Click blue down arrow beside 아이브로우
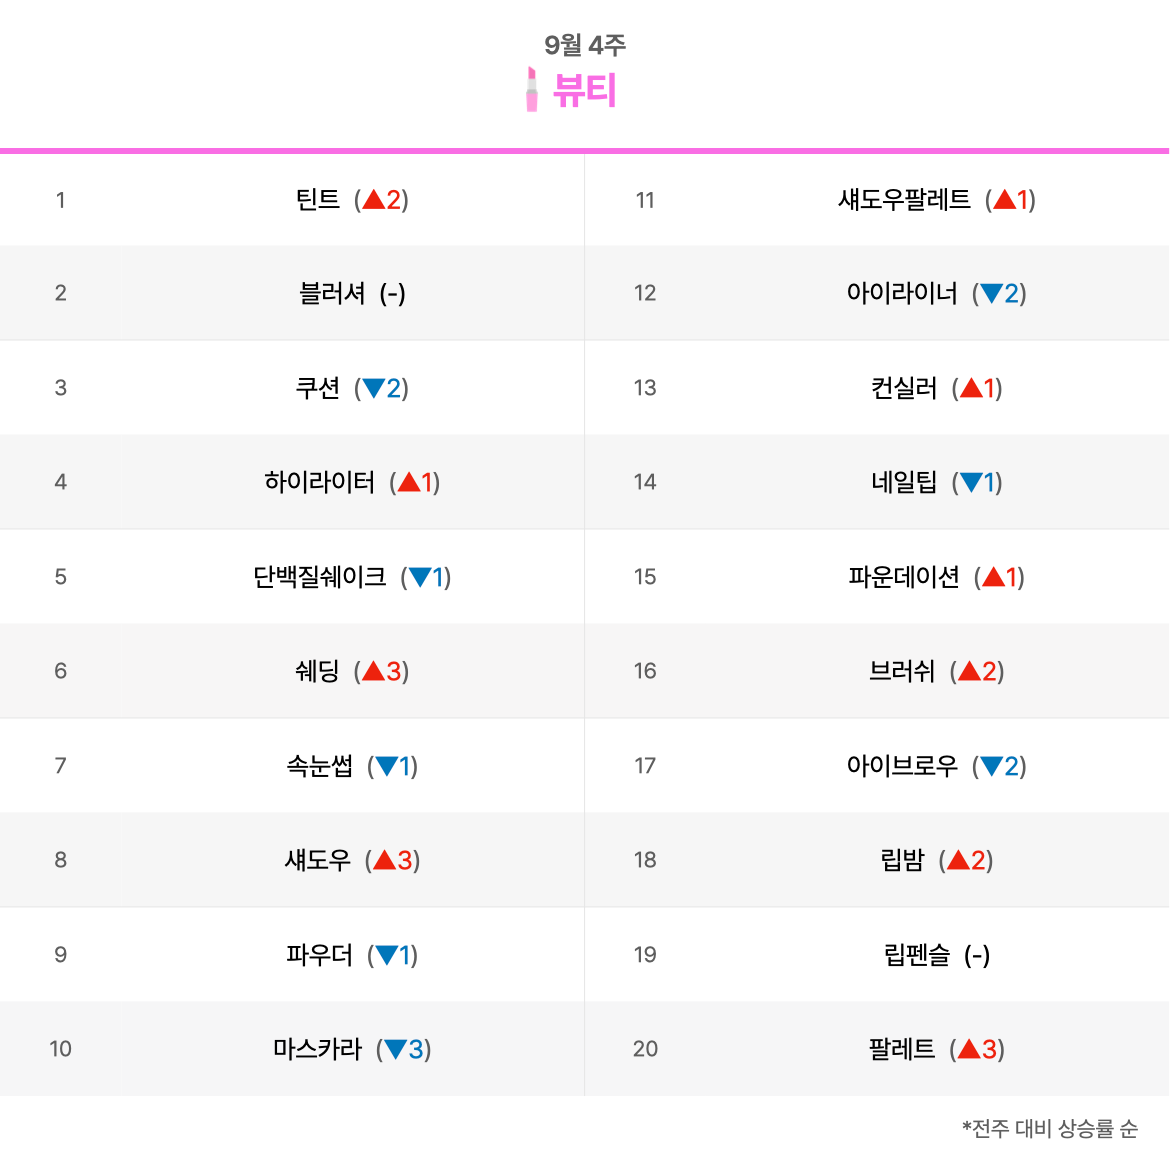The height and width of the screenshot is (1170, 1170). coord(992,766)
